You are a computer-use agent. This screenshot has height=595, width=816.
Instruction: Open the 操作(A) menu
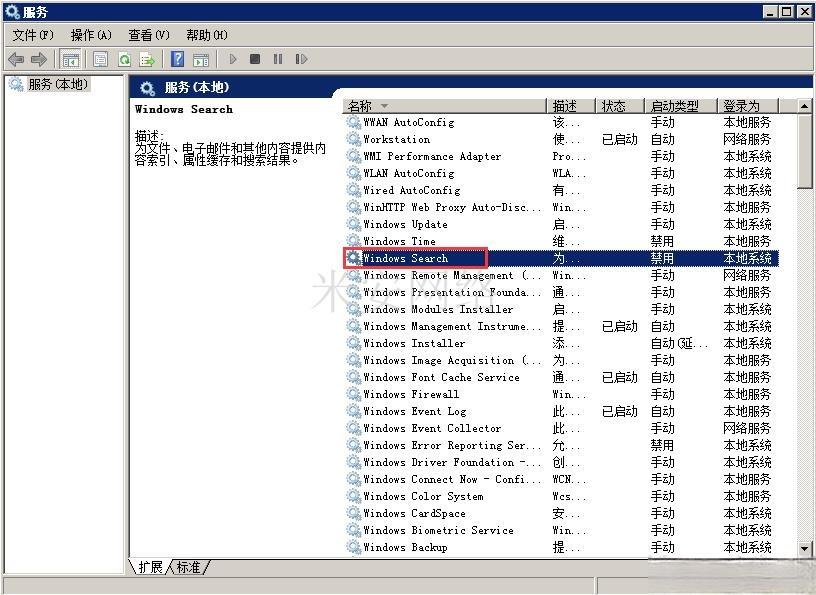(91, 35)
